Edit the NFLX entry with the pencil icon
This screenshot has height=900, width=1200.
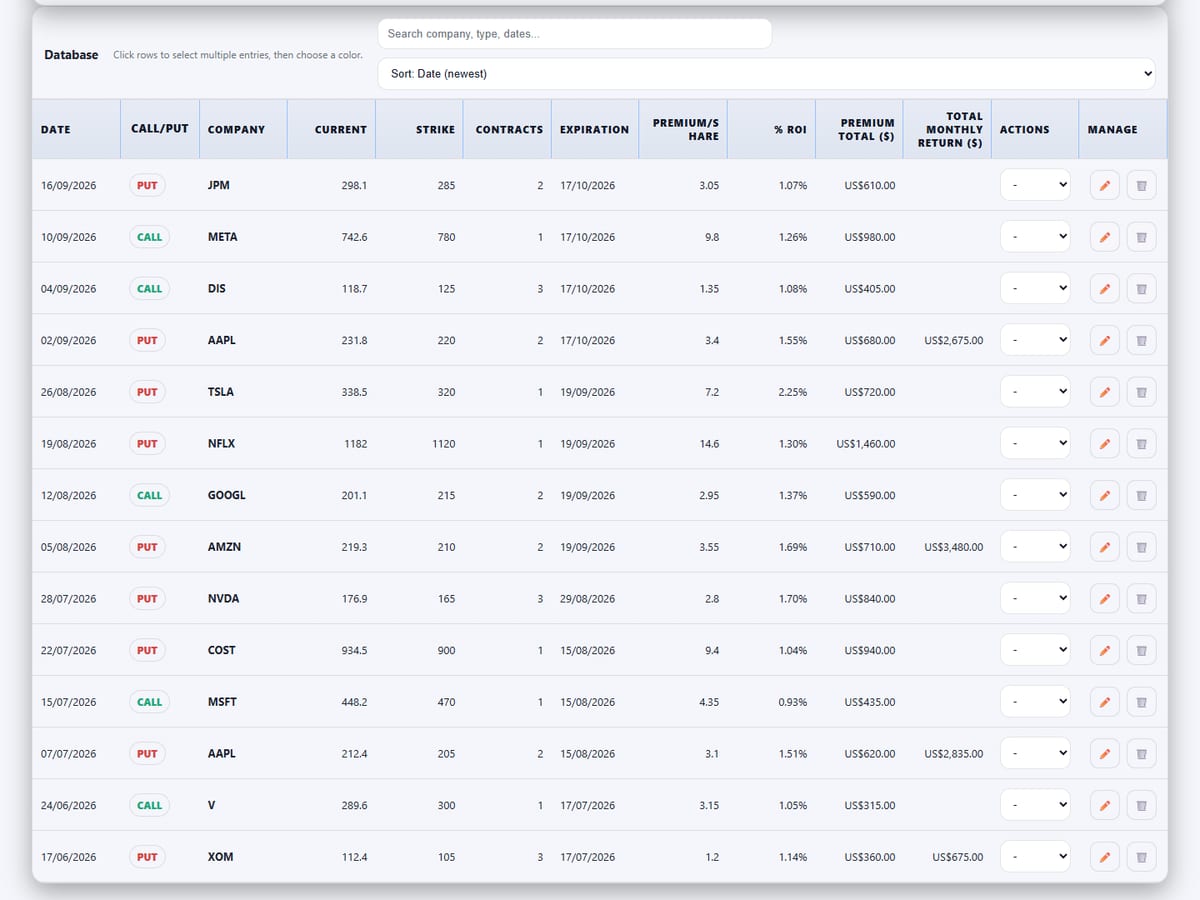click(x=1104, y=444)
